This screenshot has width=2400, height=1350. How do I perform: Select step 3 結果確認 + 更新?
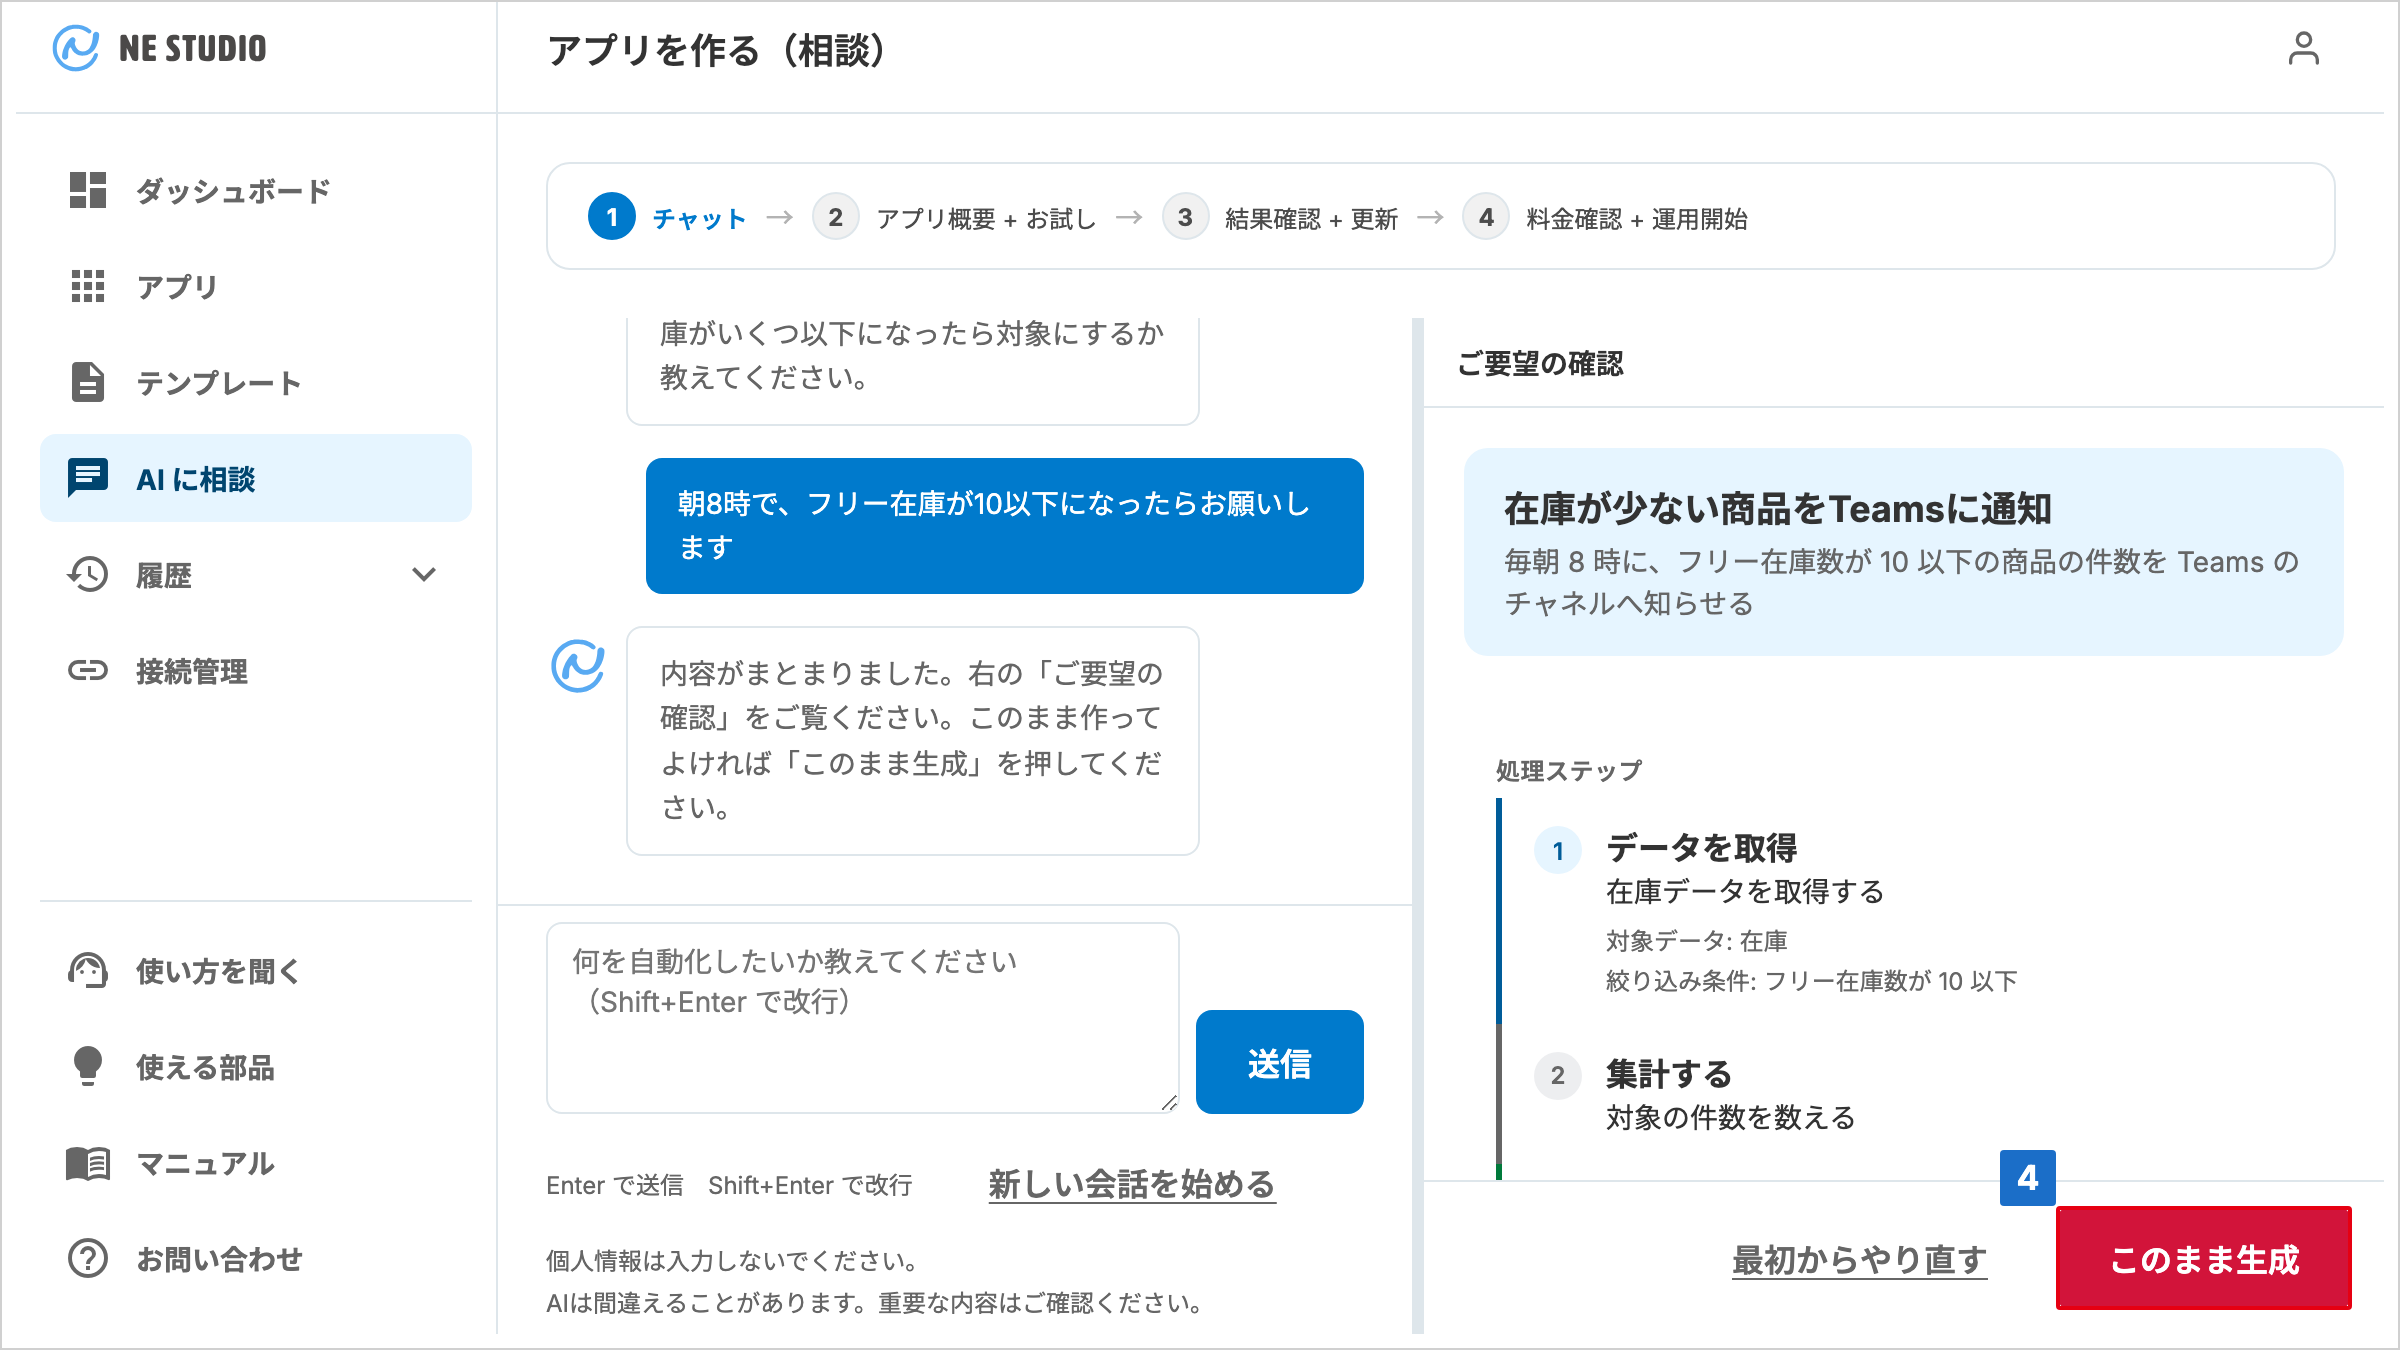click(x=1280, y=217)
